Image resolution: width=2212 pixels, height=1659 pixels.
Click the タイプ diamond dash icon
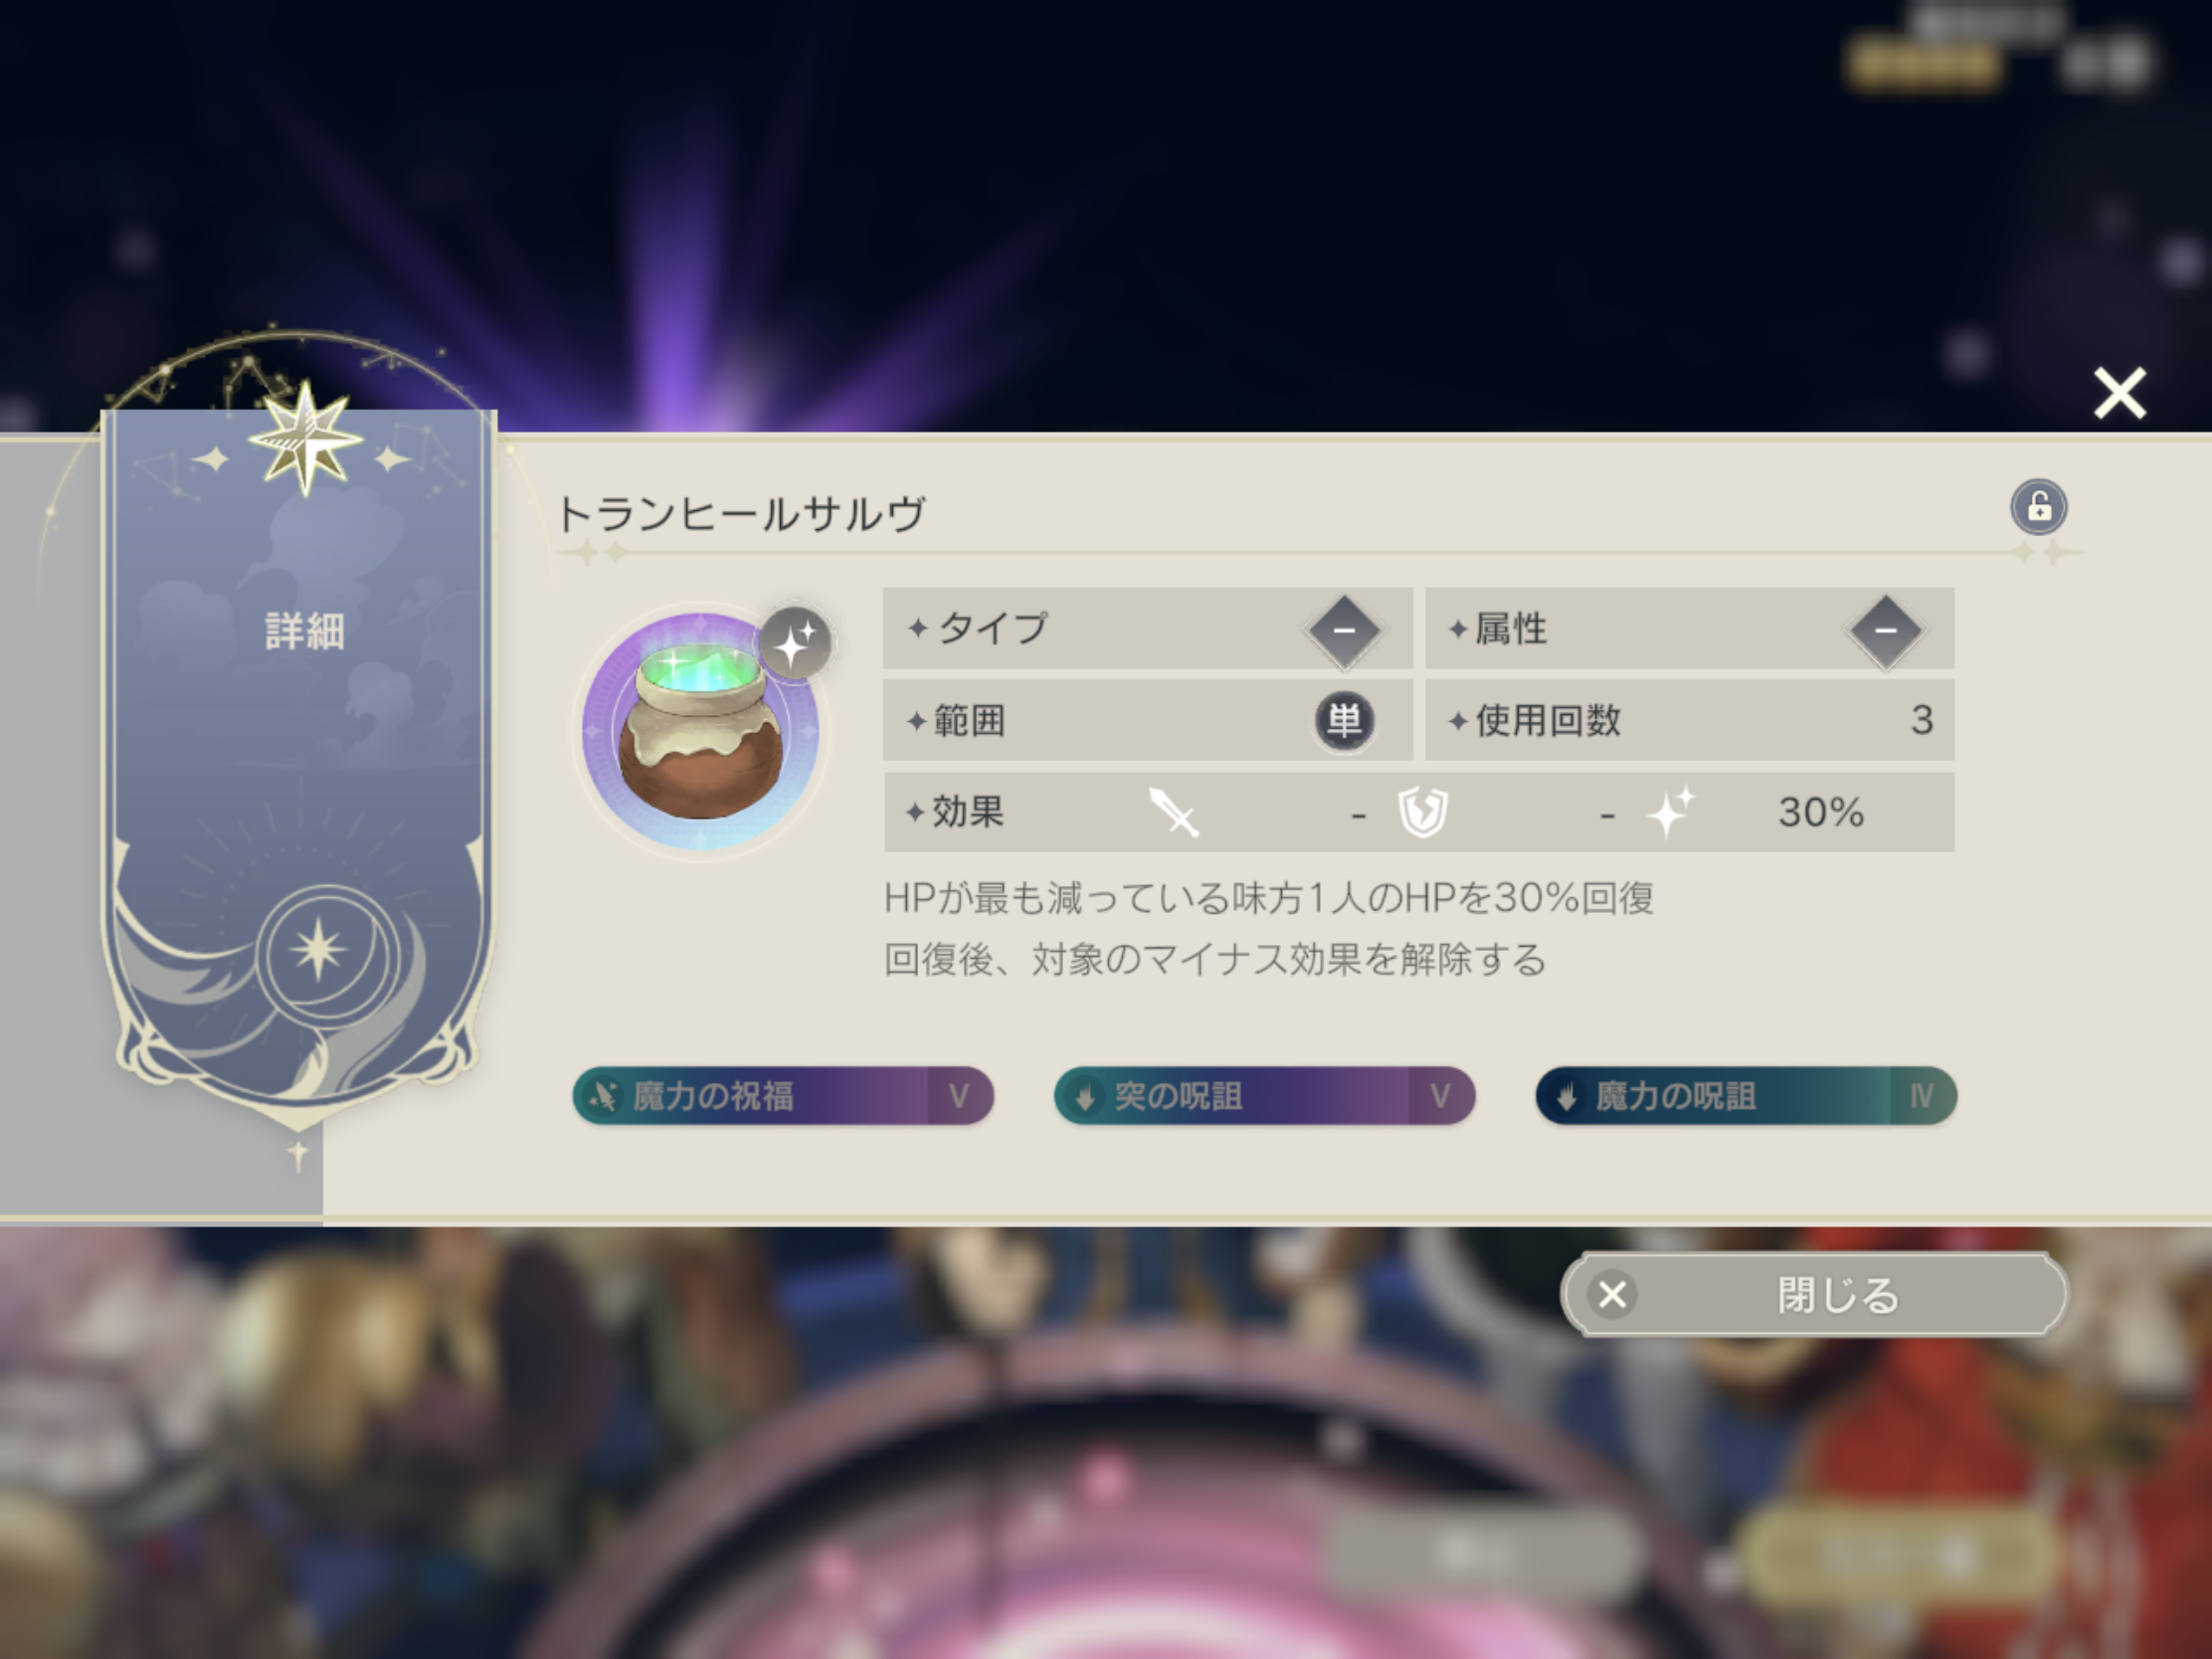pyautogui.click(x=1344, y=630)
